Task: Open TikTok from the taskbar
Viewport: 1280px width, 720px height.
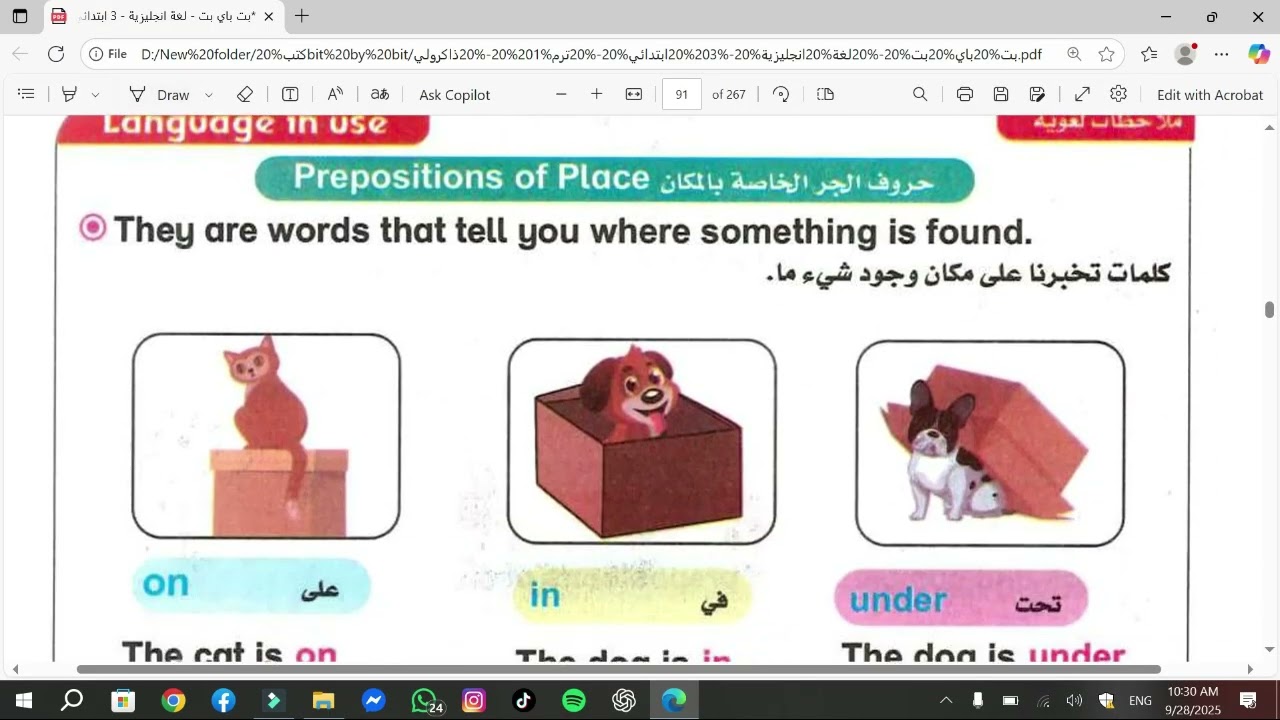Action: click(x=524, y=700)
